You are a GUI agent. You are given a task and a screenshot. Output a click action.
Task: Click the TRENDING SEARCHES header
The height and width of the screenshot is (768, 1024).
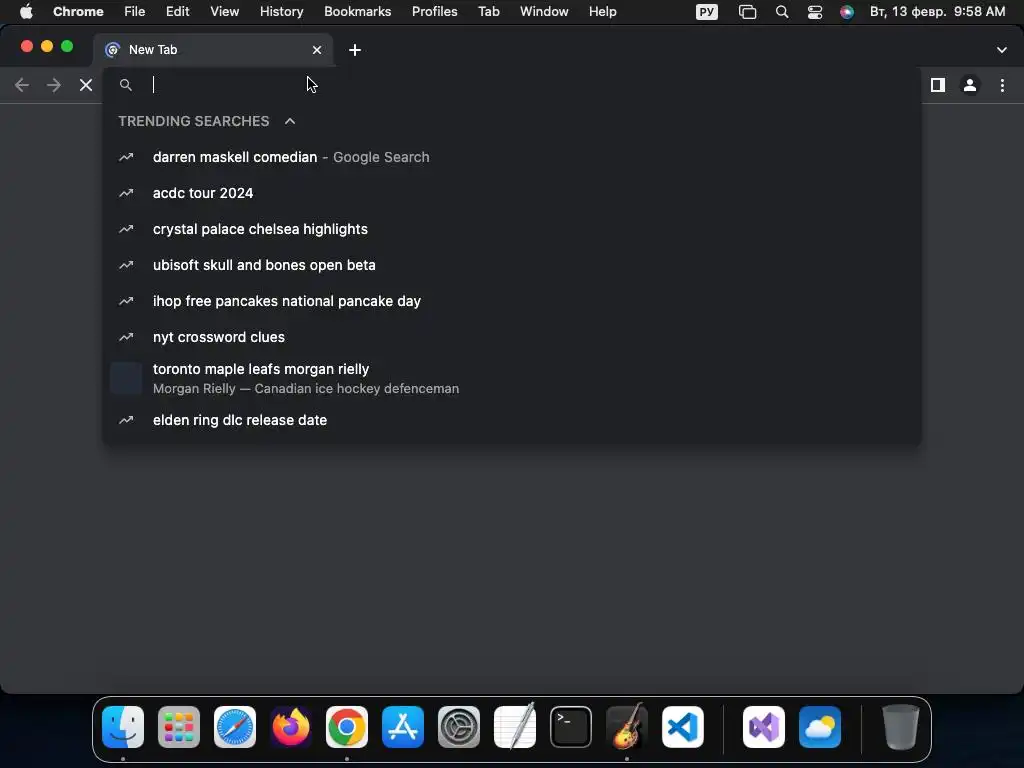click(193, 121)
